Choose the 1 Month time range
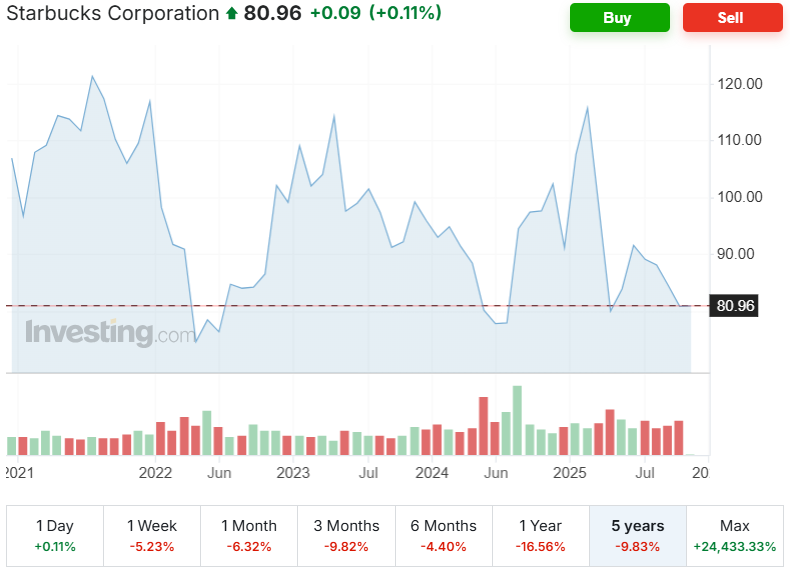This screenshot has width=790, height=571. (x=249, y=535)
